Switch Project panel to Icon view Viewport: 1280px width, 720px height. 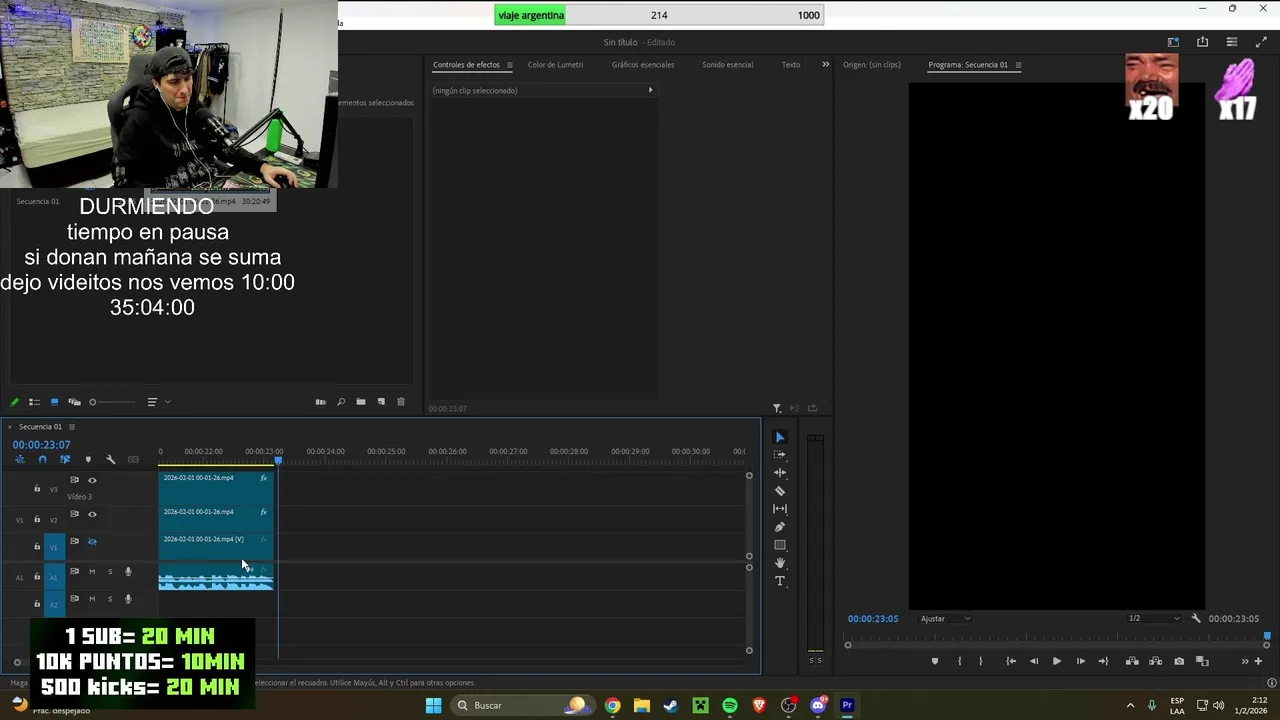click(x=54, y=402)
